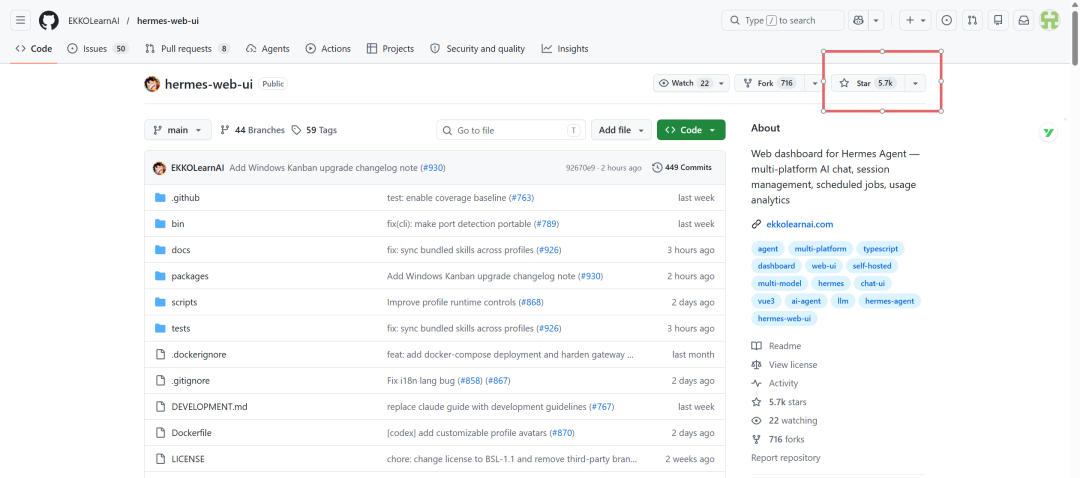The height and width of the screenshot is (478, 1080).
Task: Open the create new plus dropdown
Action: (915, 21)
